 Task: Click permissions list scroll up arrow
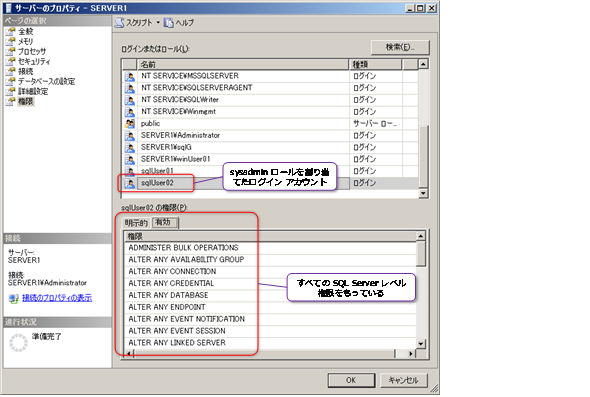[x=421, y=236]
